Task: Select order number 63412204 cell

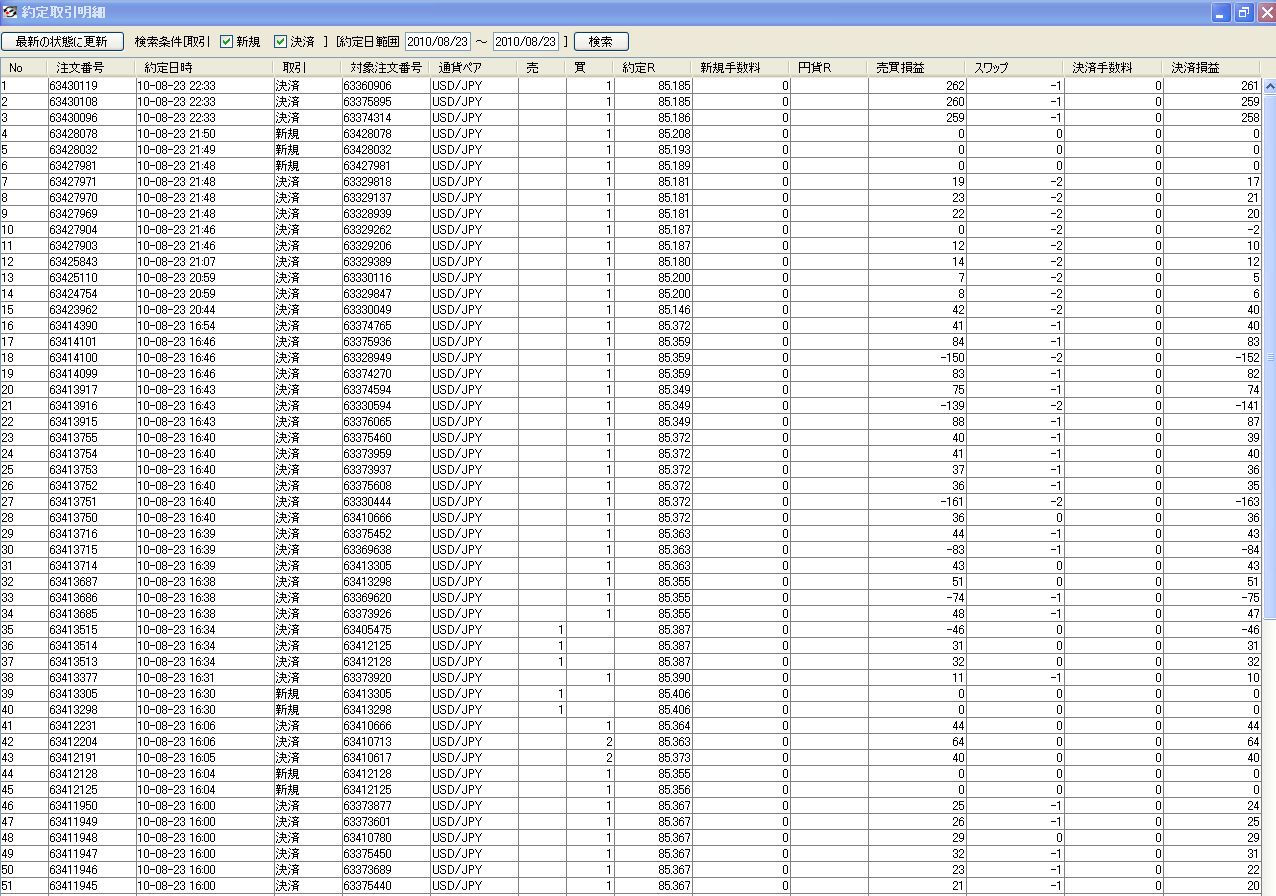Action: click(x=91, y=742)
